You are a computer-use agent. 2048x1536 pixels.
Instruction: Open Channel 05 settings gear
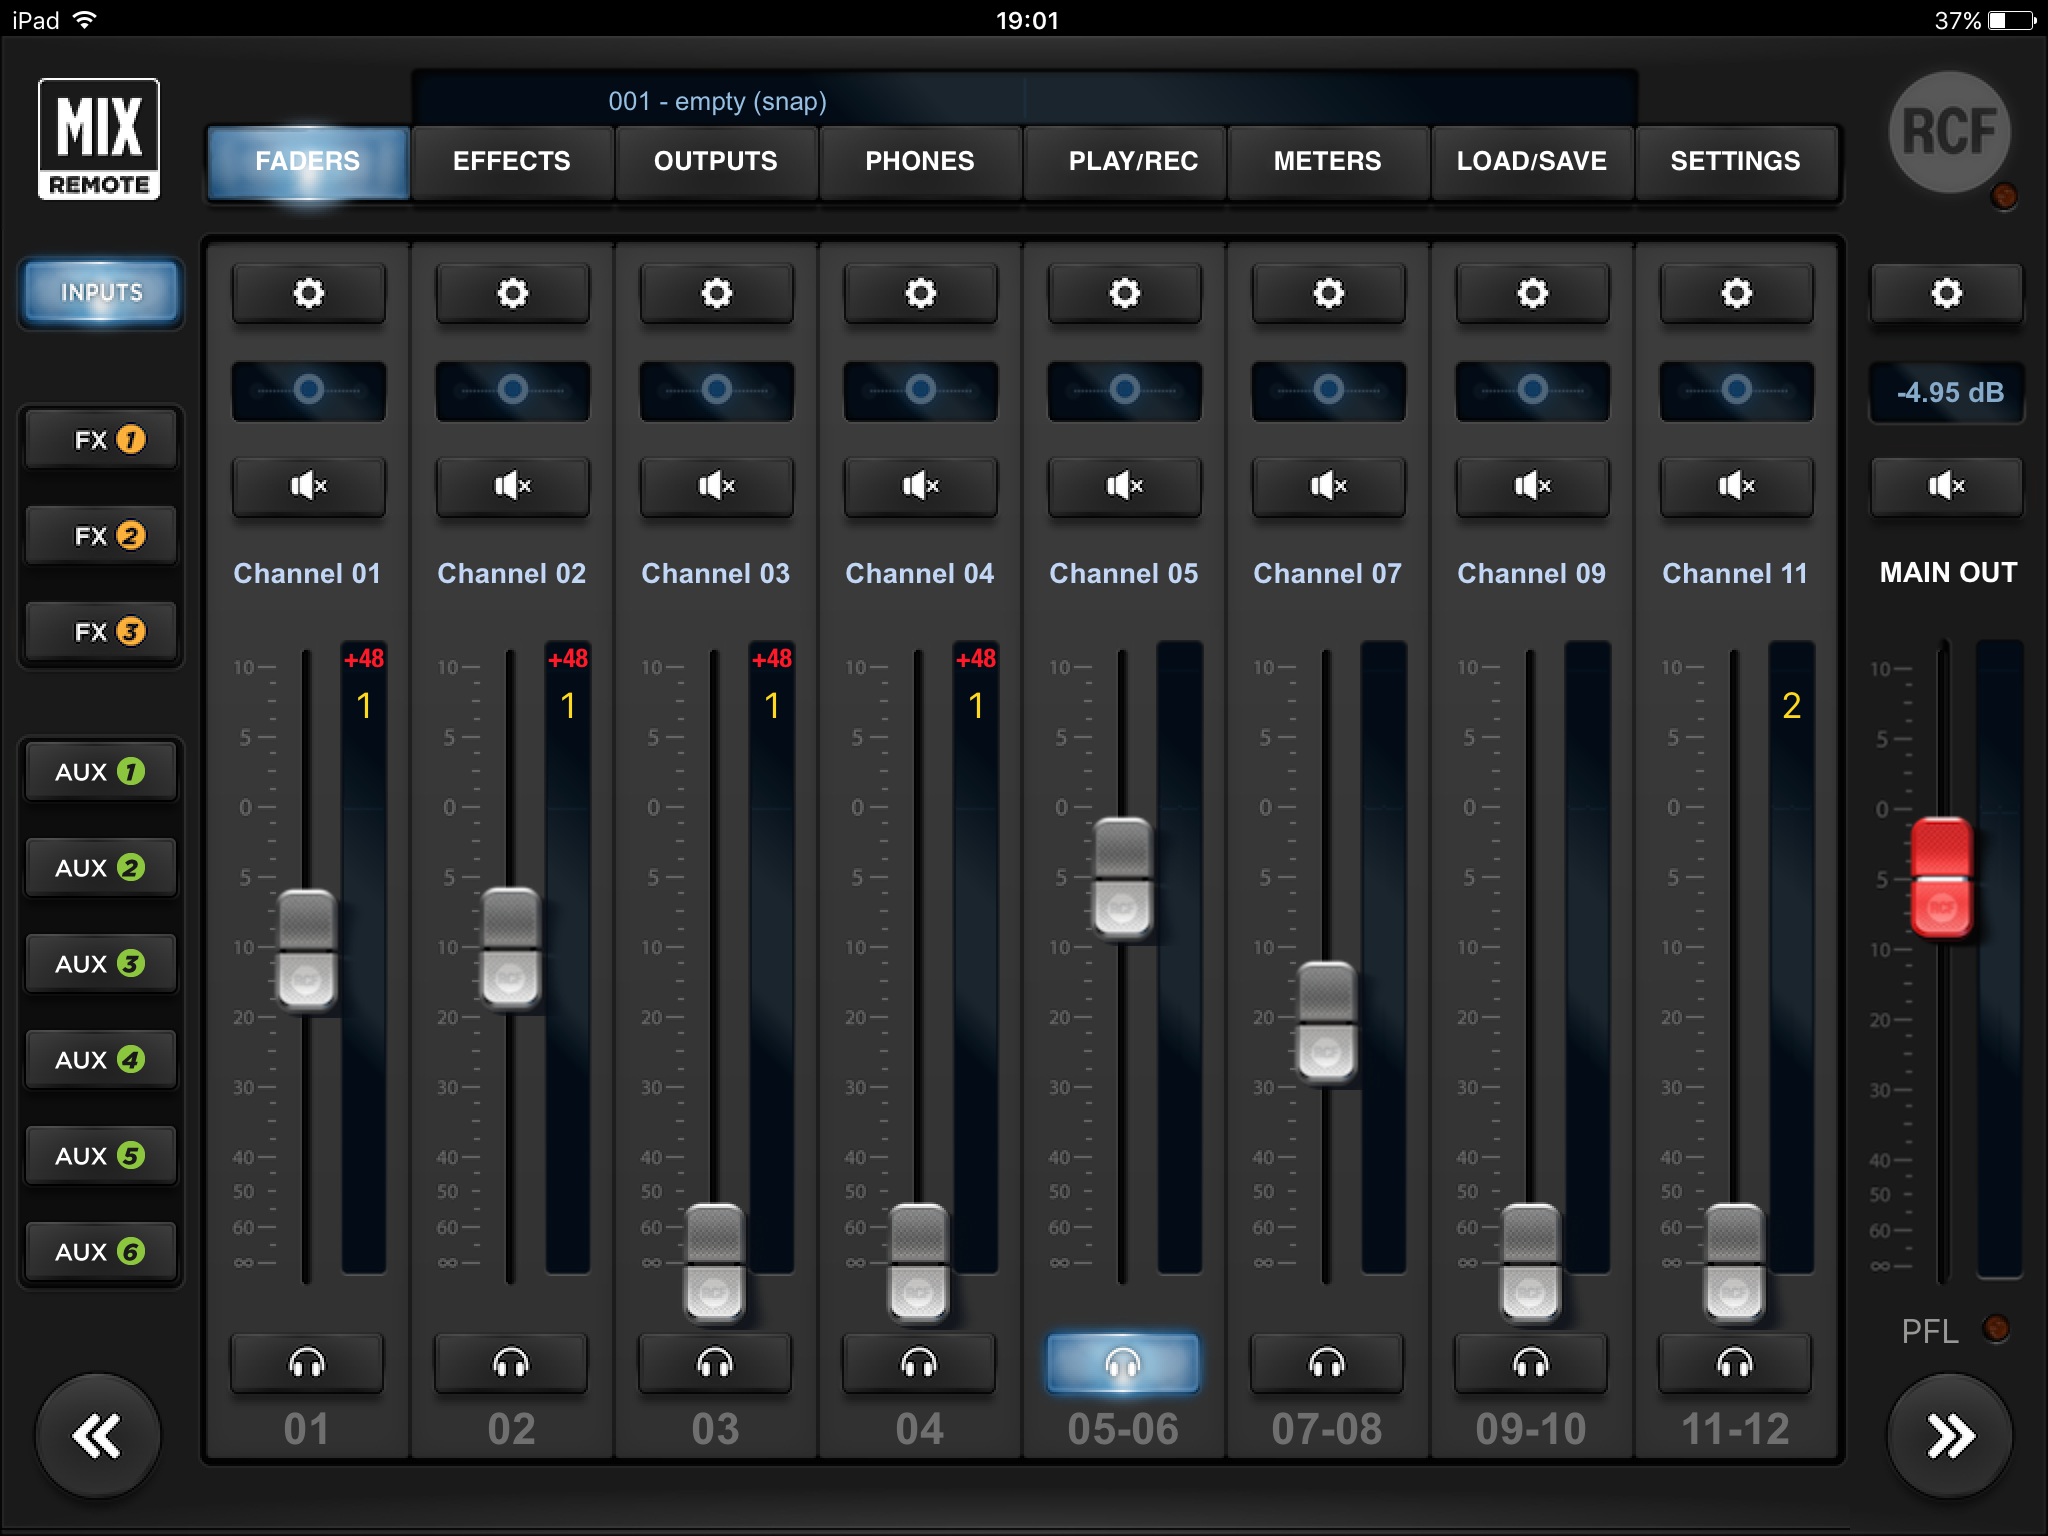click(x=1124, y=293)
